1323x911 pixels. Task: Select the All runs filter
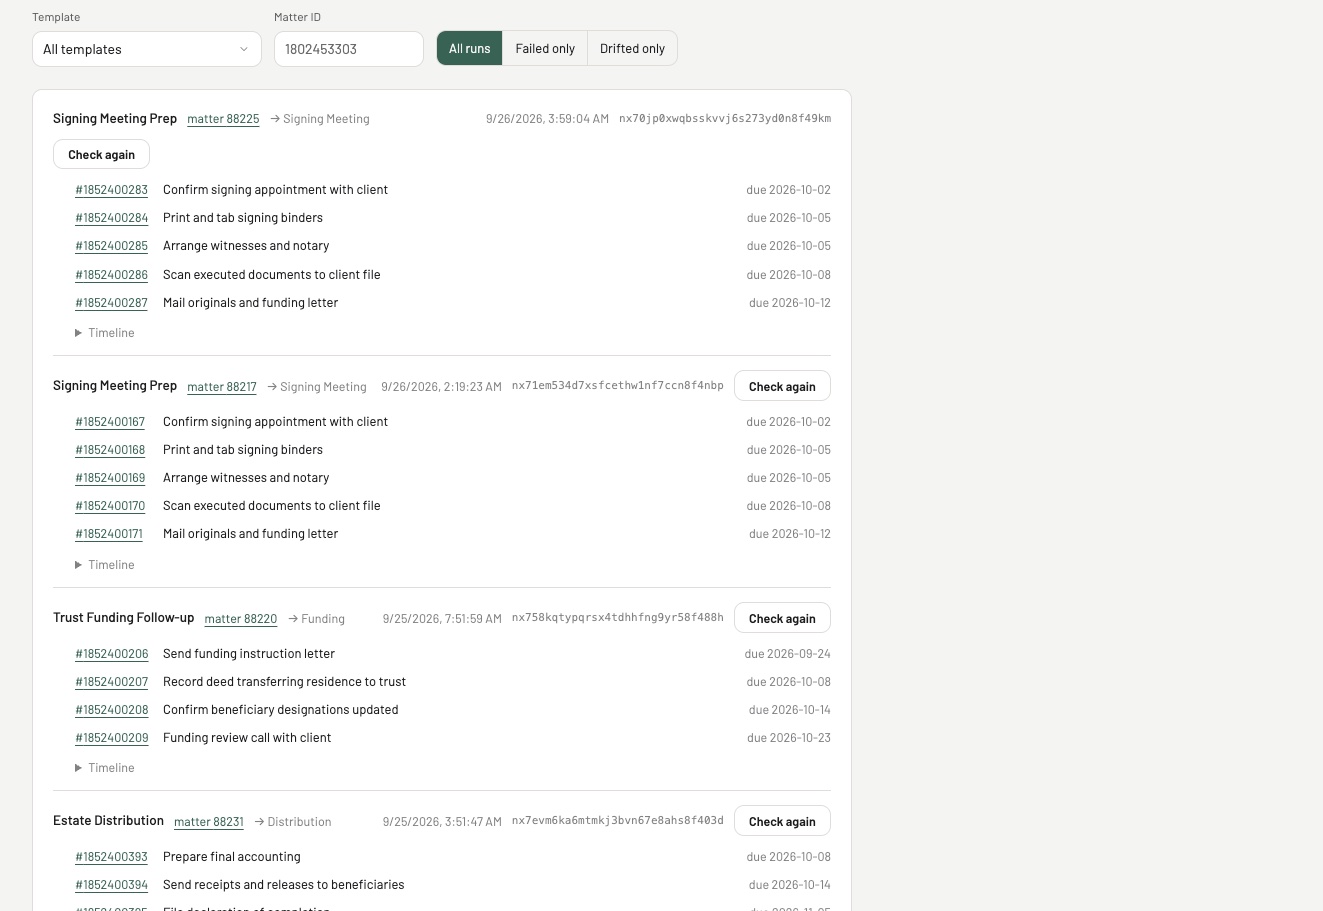pyautogui.click(x=469, y=48)
